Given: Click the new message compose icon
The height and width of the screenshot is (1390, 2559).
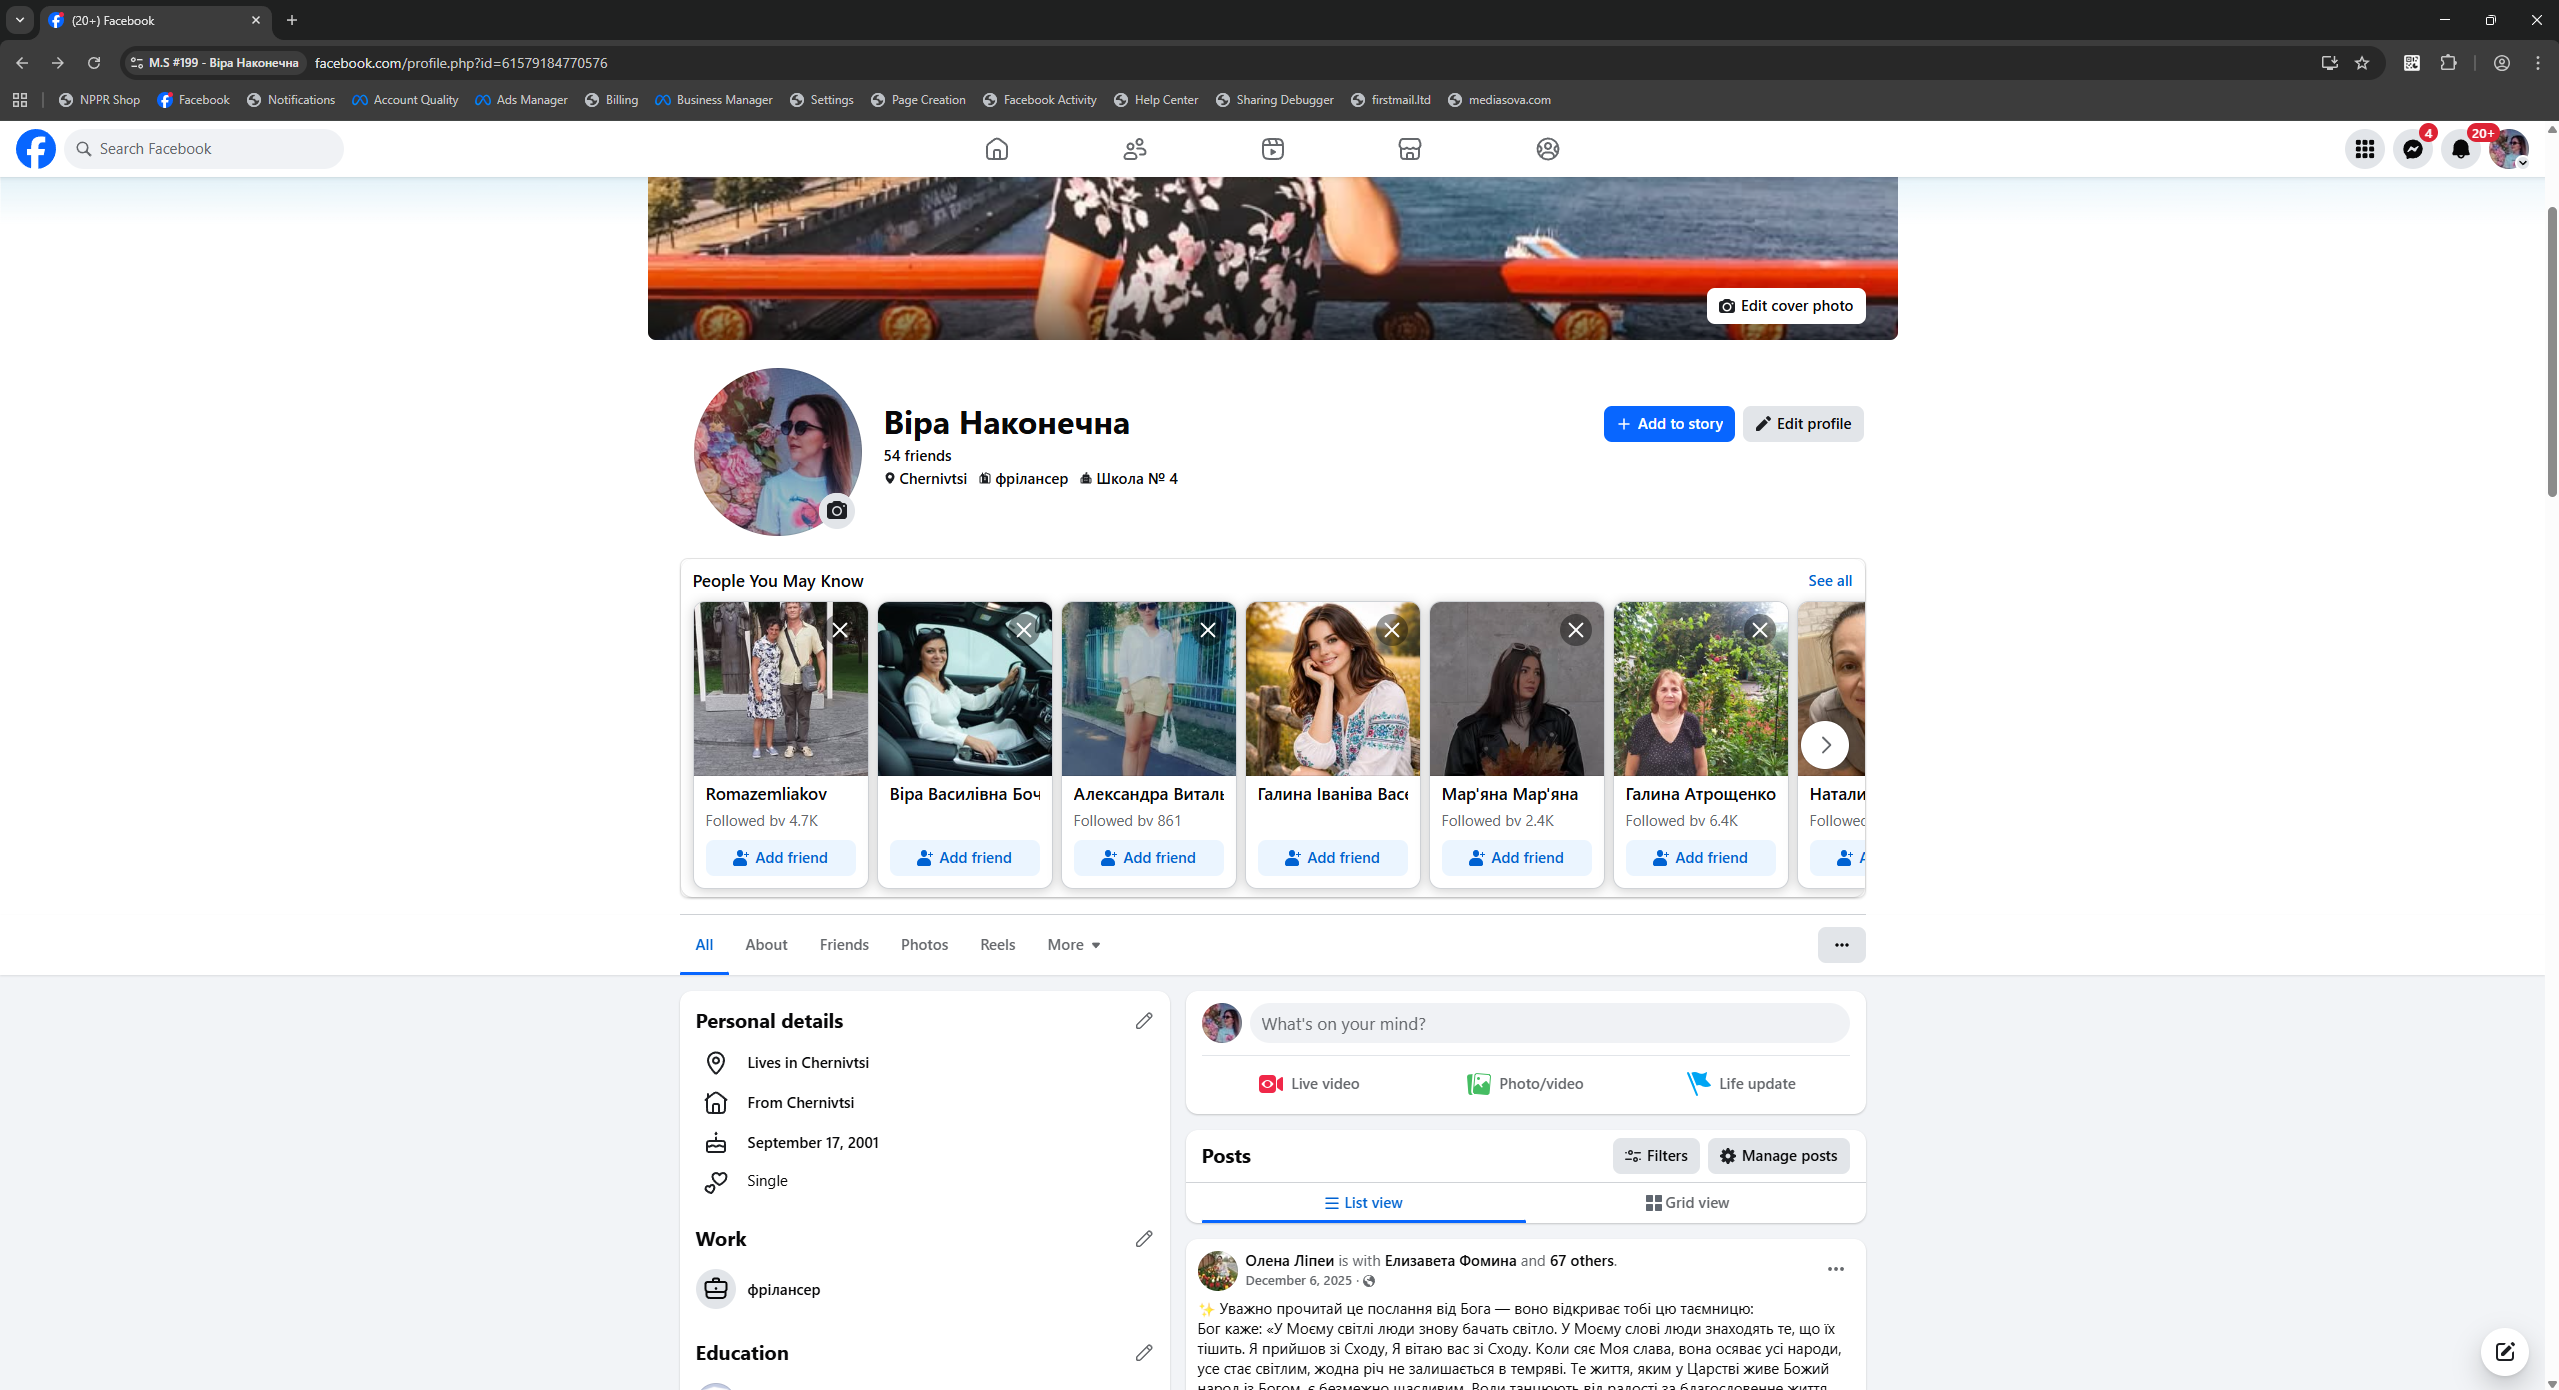Looking at the screenshot, I should (2504, 1352).
